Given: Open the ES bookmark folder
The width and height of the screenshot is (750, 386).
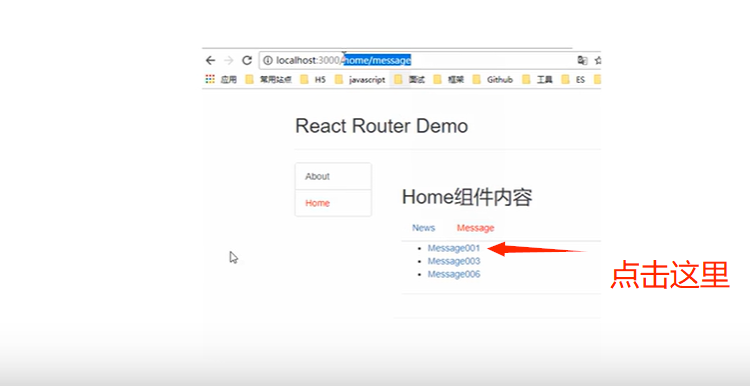Looking at the screenshot, I should [574, 80].
